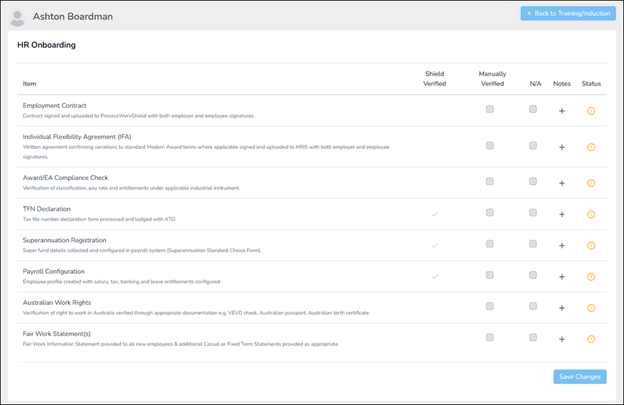The height and width of the screenshot is (405, 624).
Task: Go back to Training/Induction
Action: coord(568,14)
